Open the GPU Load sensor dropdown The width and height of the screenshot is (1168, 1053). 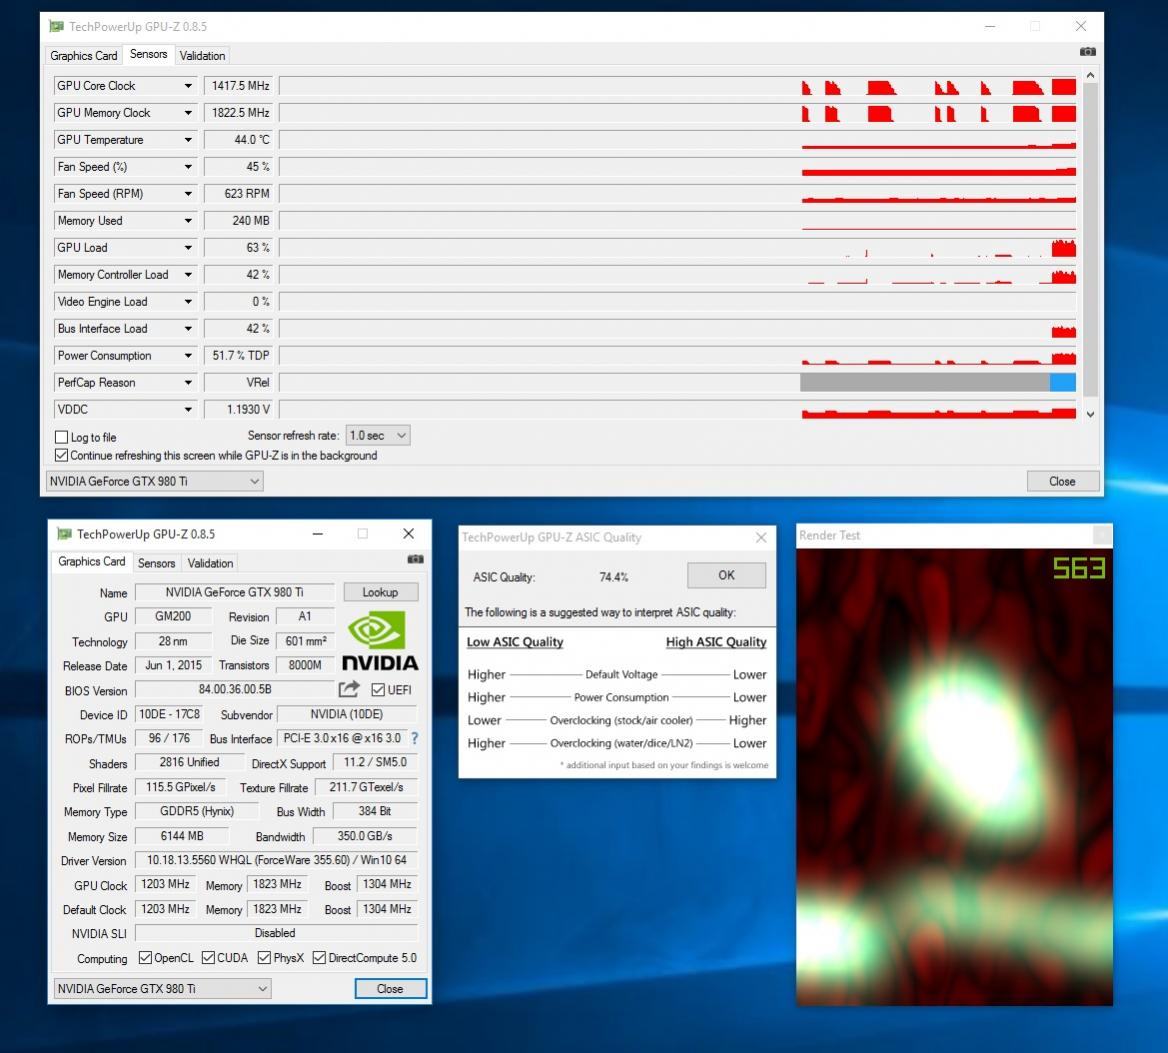188,247
